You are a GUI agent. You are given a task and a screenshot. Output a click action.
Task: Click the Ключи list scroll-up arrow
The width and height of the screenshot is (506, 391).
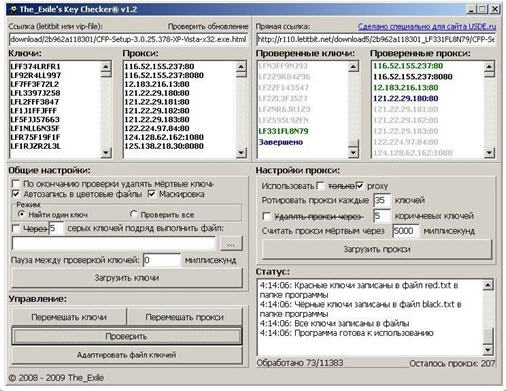pos(106,66)
